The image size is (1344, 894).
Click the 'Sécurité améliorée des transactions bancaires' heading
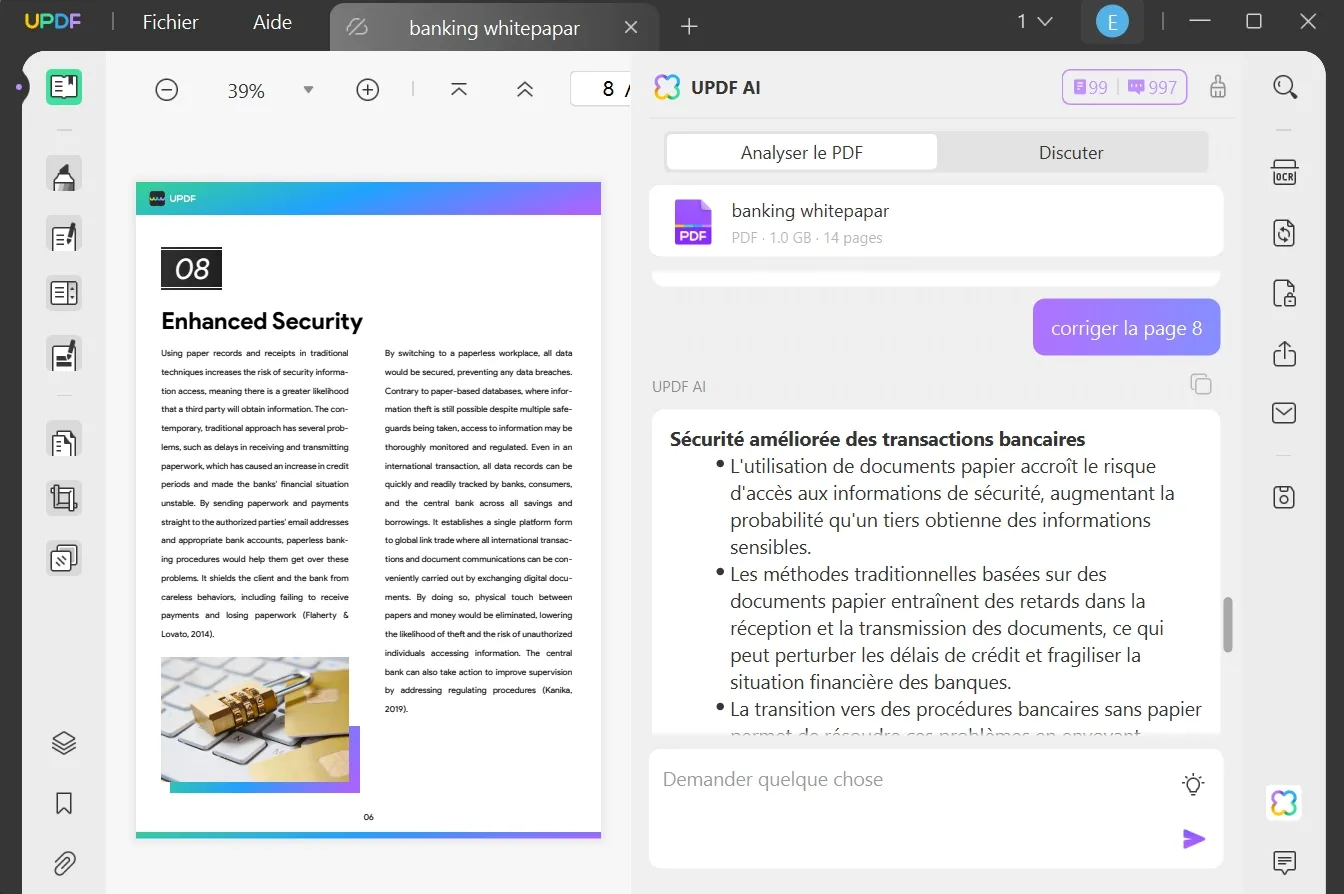point(877,439)
